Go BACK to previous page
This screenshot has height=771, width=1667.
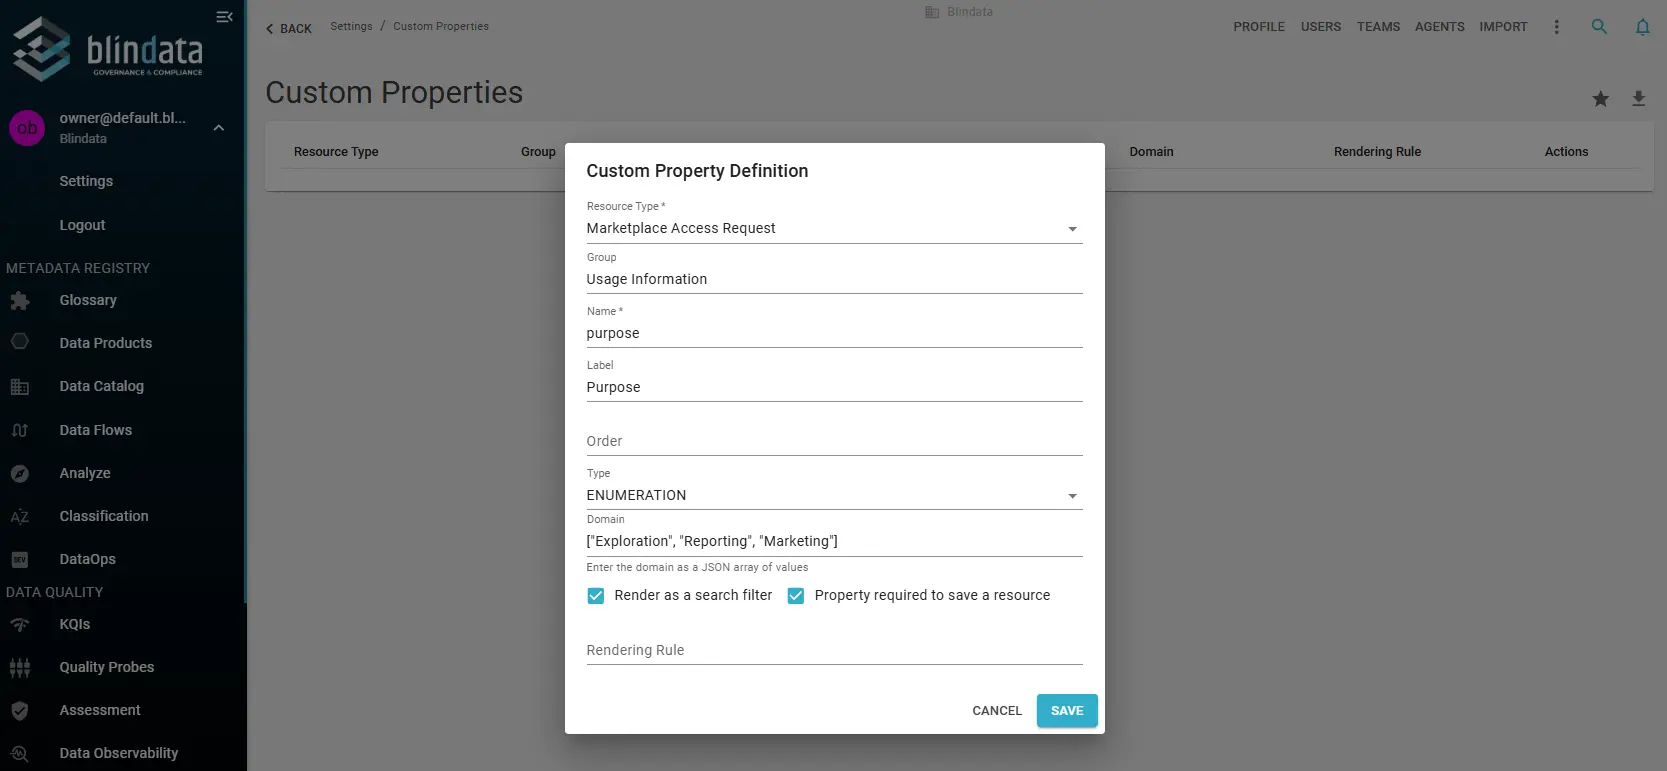[x=289, y=28]
